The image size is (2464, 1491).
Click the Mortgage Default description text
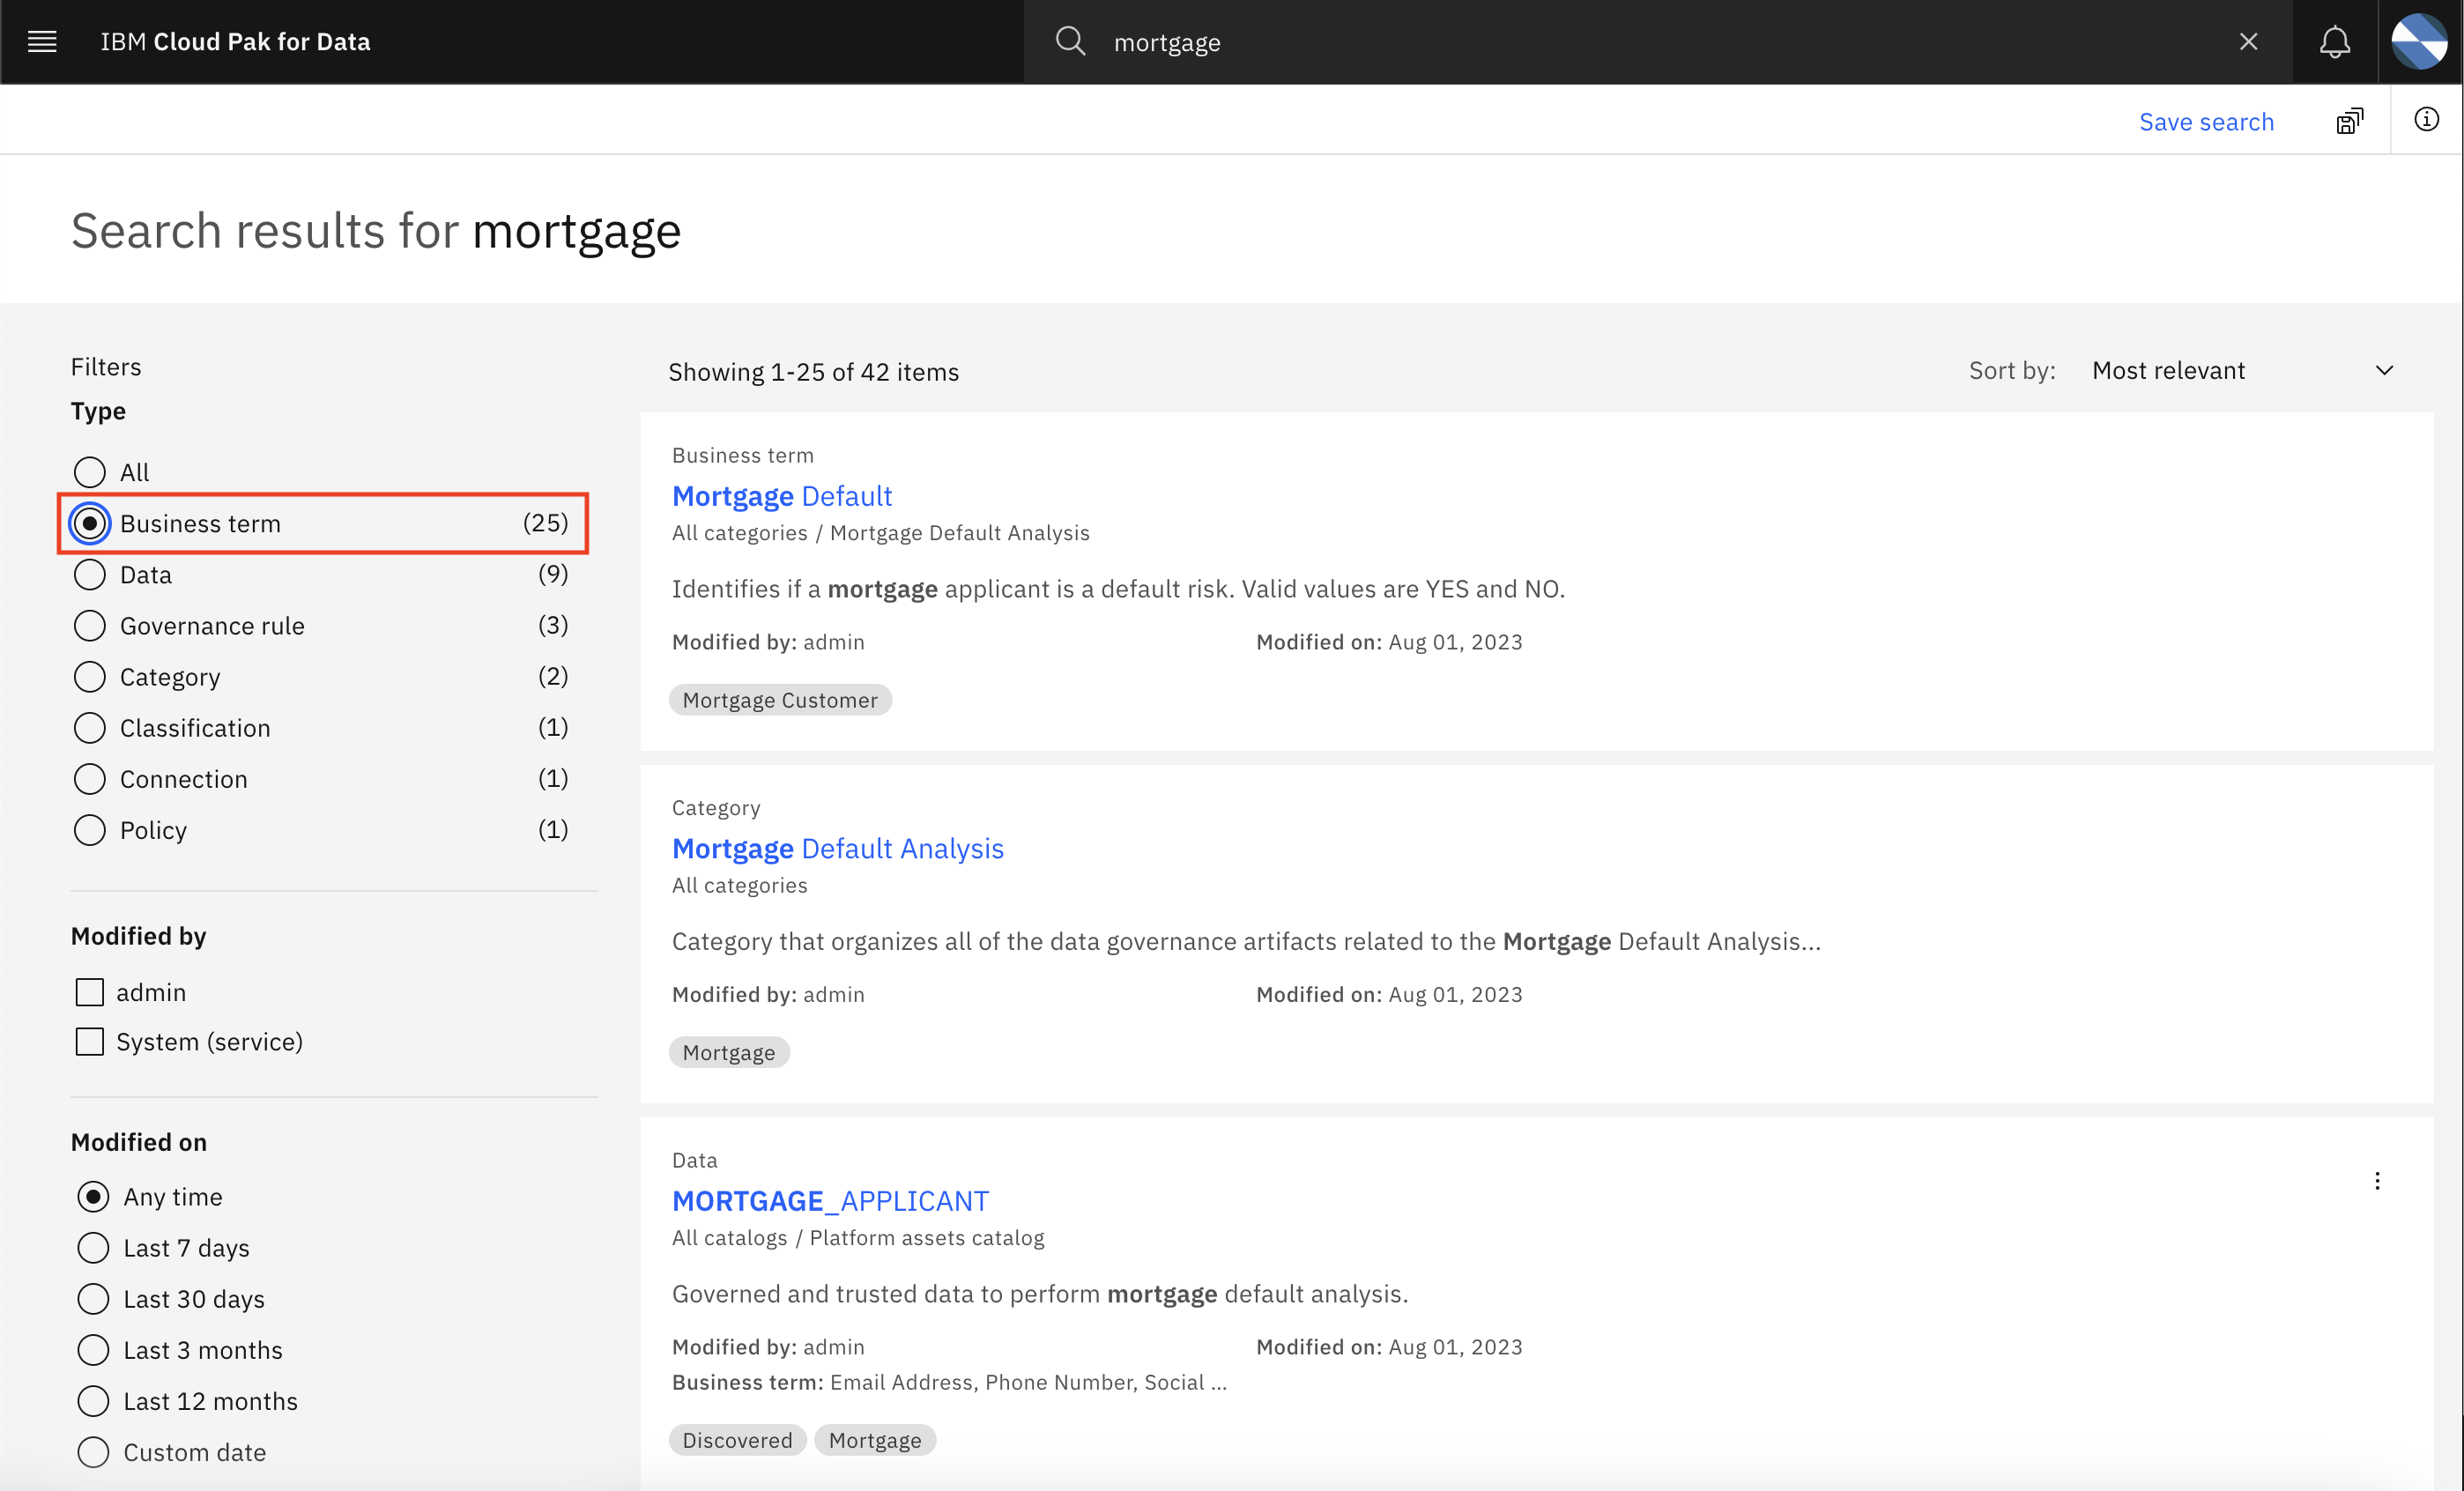tap(1118, 589)
